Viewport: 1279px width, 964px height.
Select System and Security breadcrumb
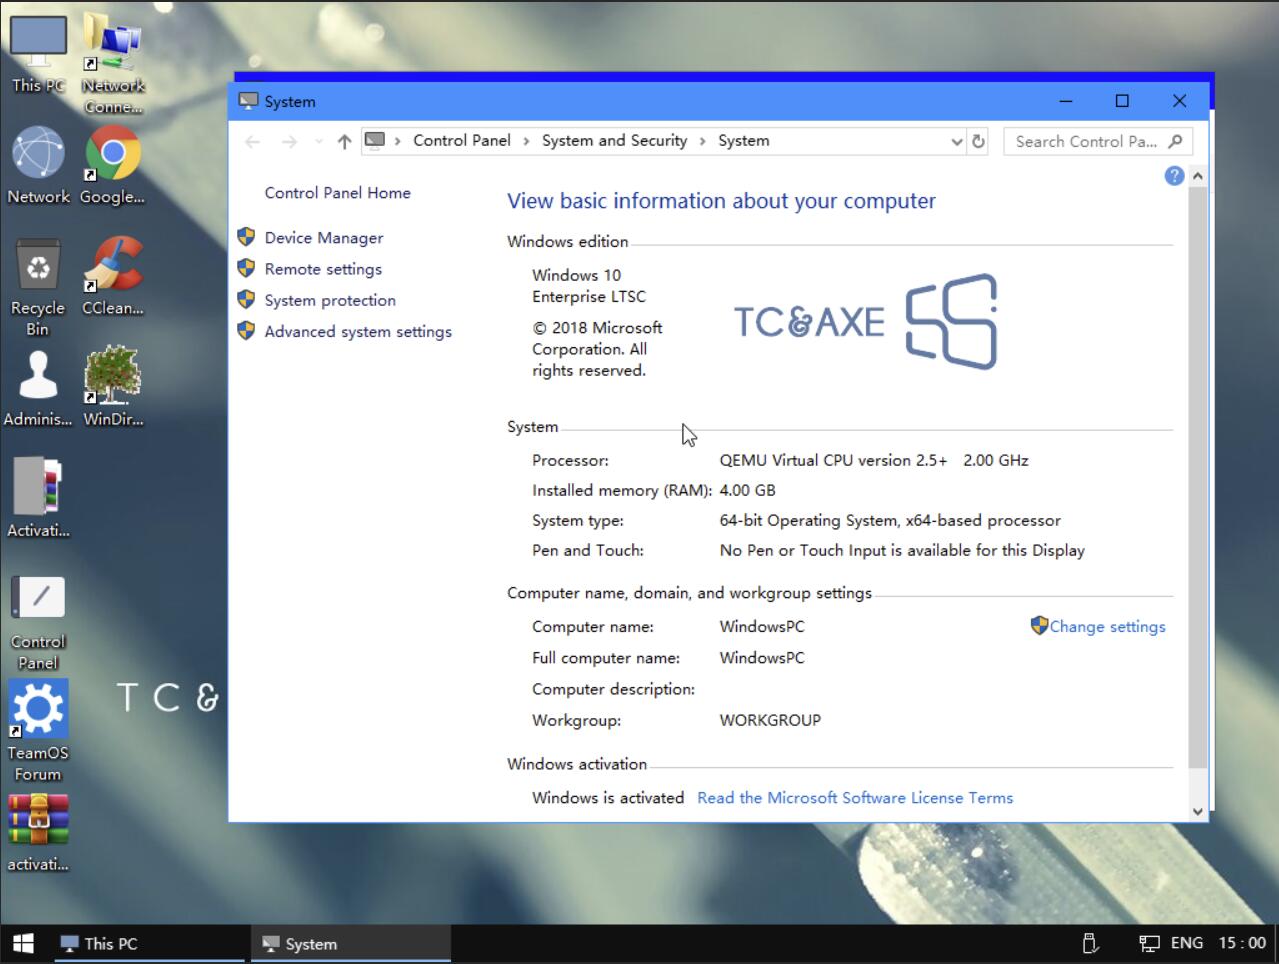[x=614, y=141]
